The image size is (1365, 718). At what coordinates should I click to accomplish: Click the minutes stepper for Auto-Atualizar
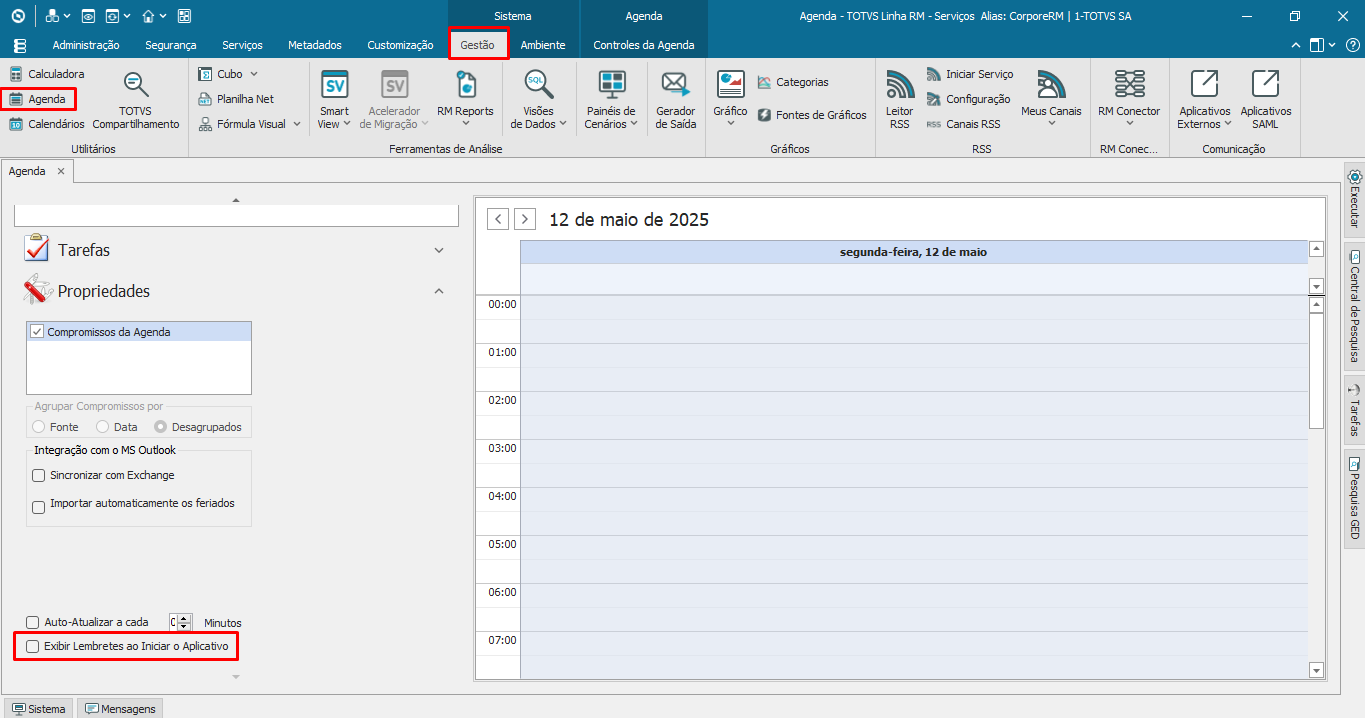[x=186, y=622]
